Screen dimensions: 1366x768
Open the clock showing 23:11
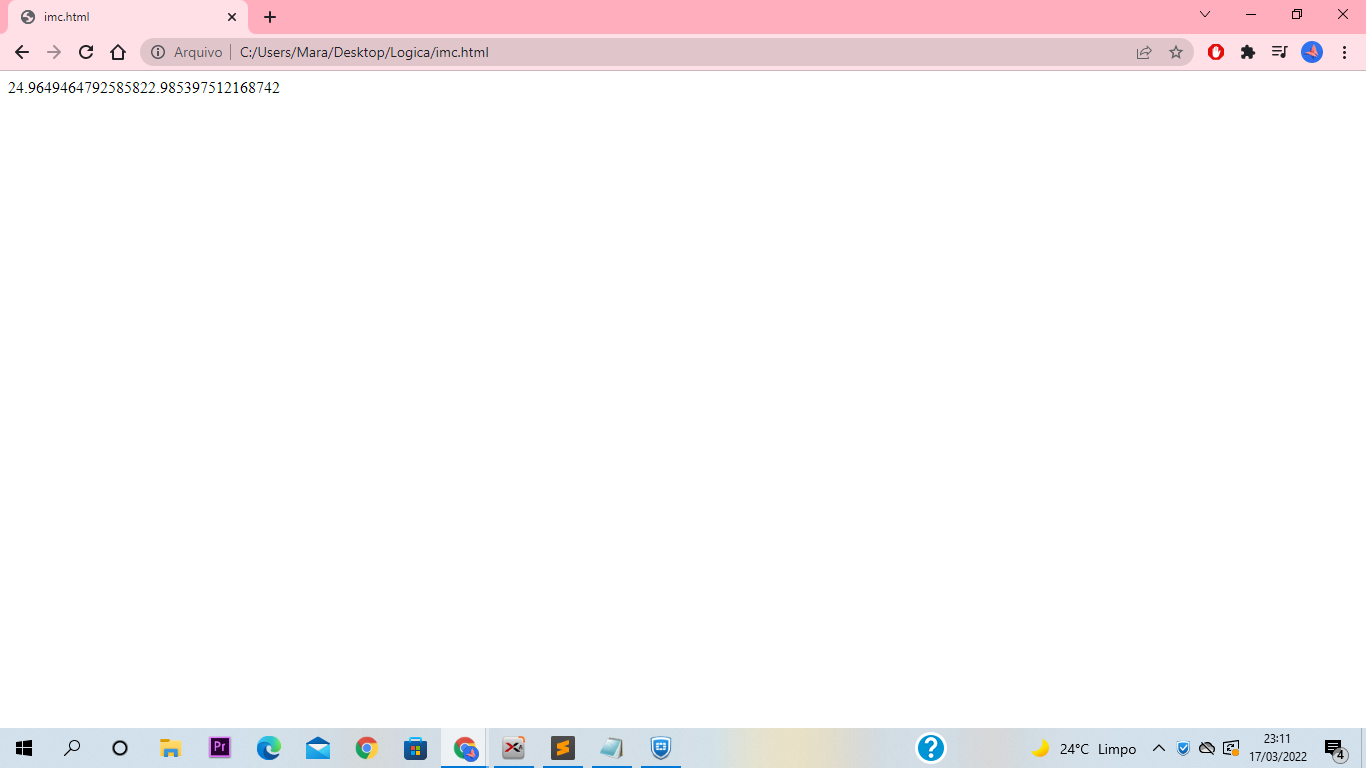click(x=1278, y=748)
